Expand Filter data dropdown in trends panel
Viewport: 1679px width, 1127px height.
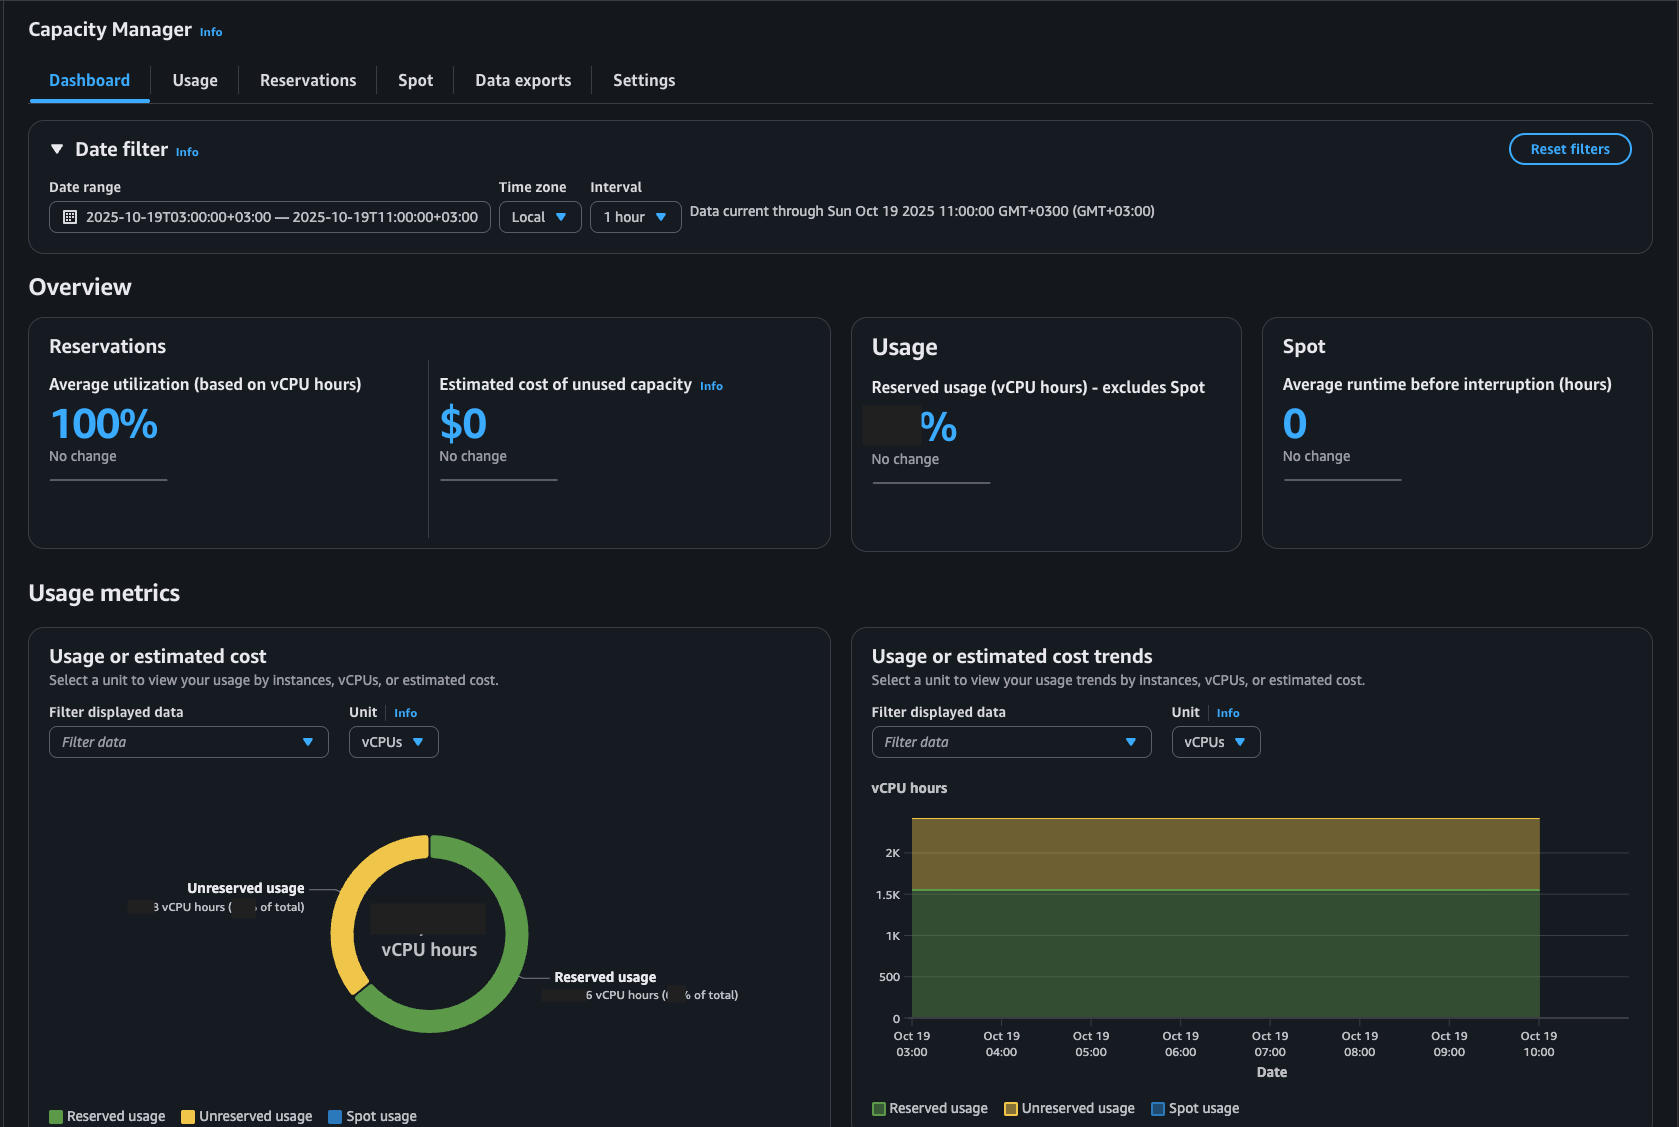(x=1010, y=742)
